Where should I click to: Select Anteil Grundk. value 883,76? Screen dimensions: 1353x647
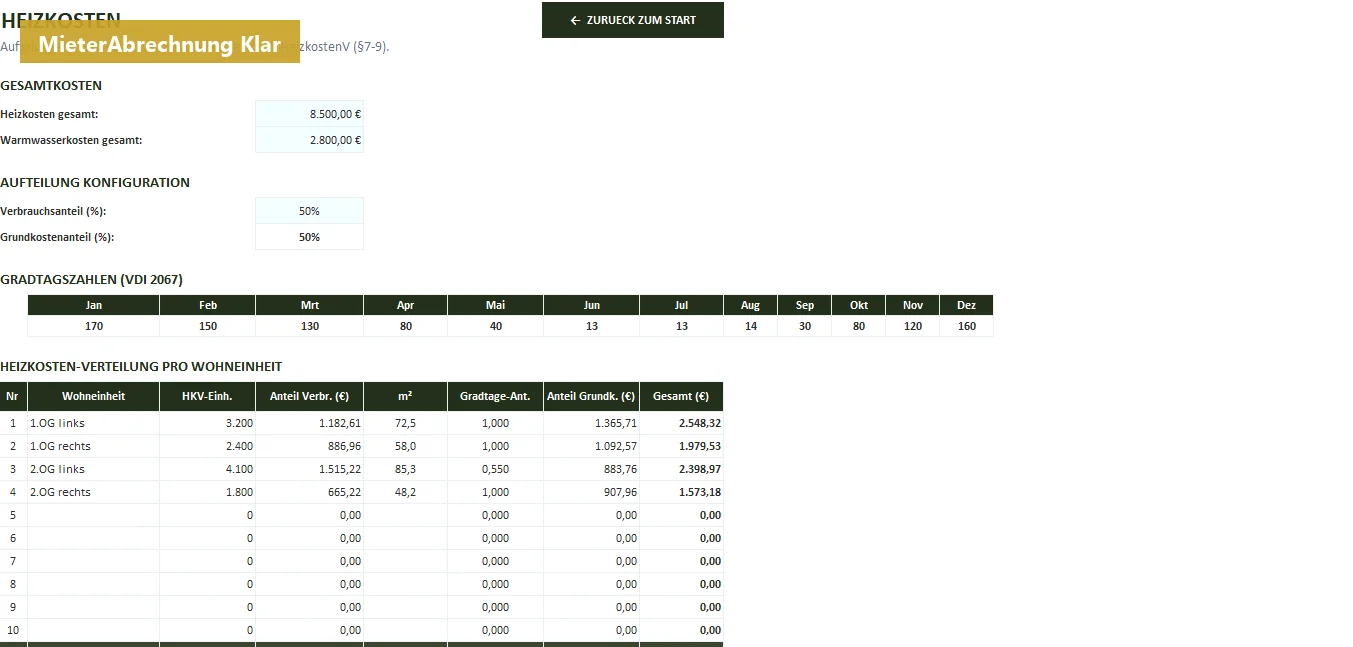pyautogui.click(x=592, y=469)
